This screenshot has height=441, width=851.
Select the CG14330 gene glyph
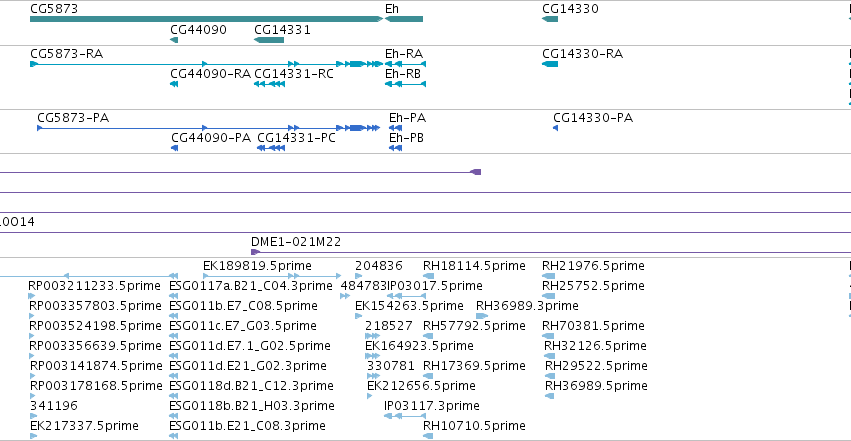[550, 19]
